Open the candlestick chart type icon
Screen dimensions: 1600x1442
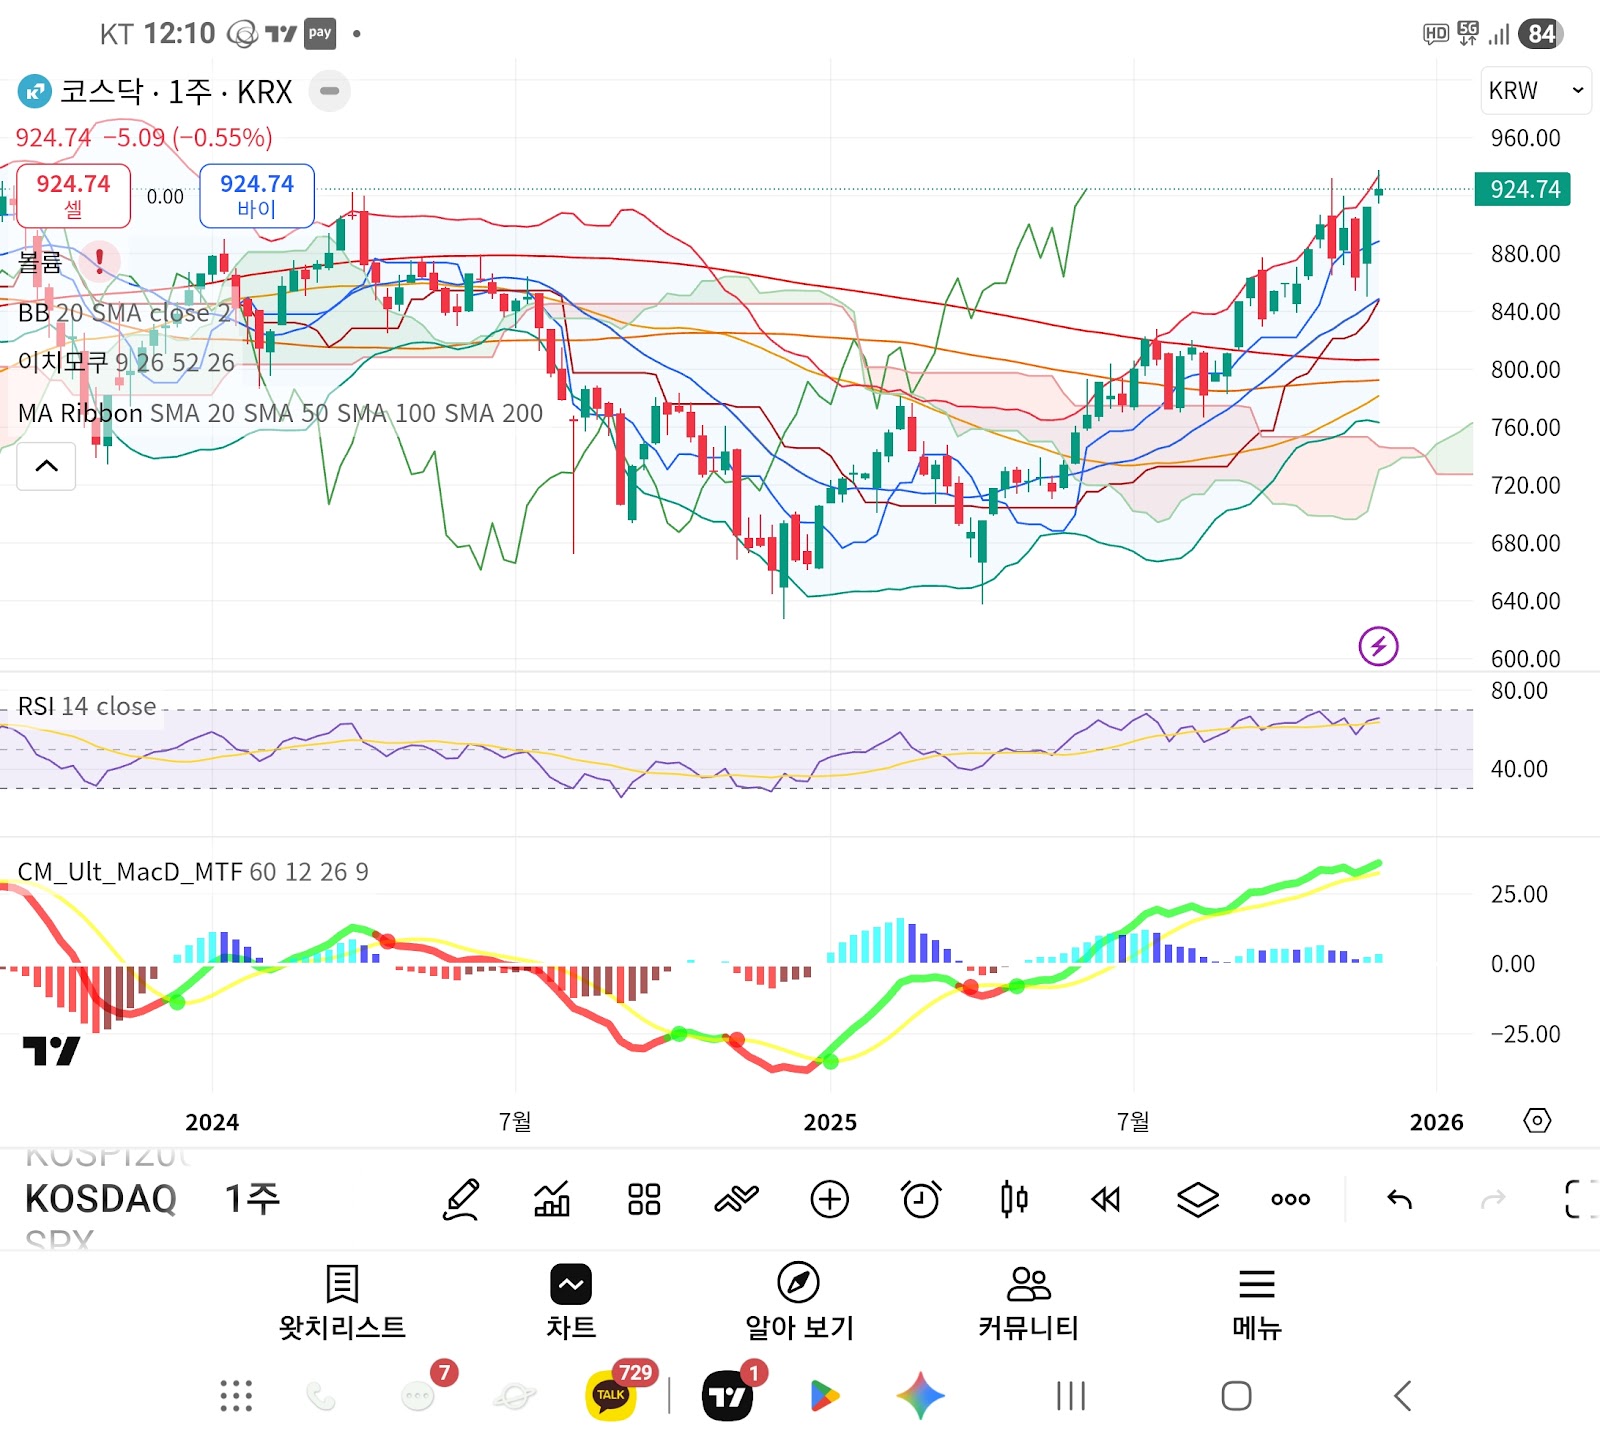pos(1014,1199)
